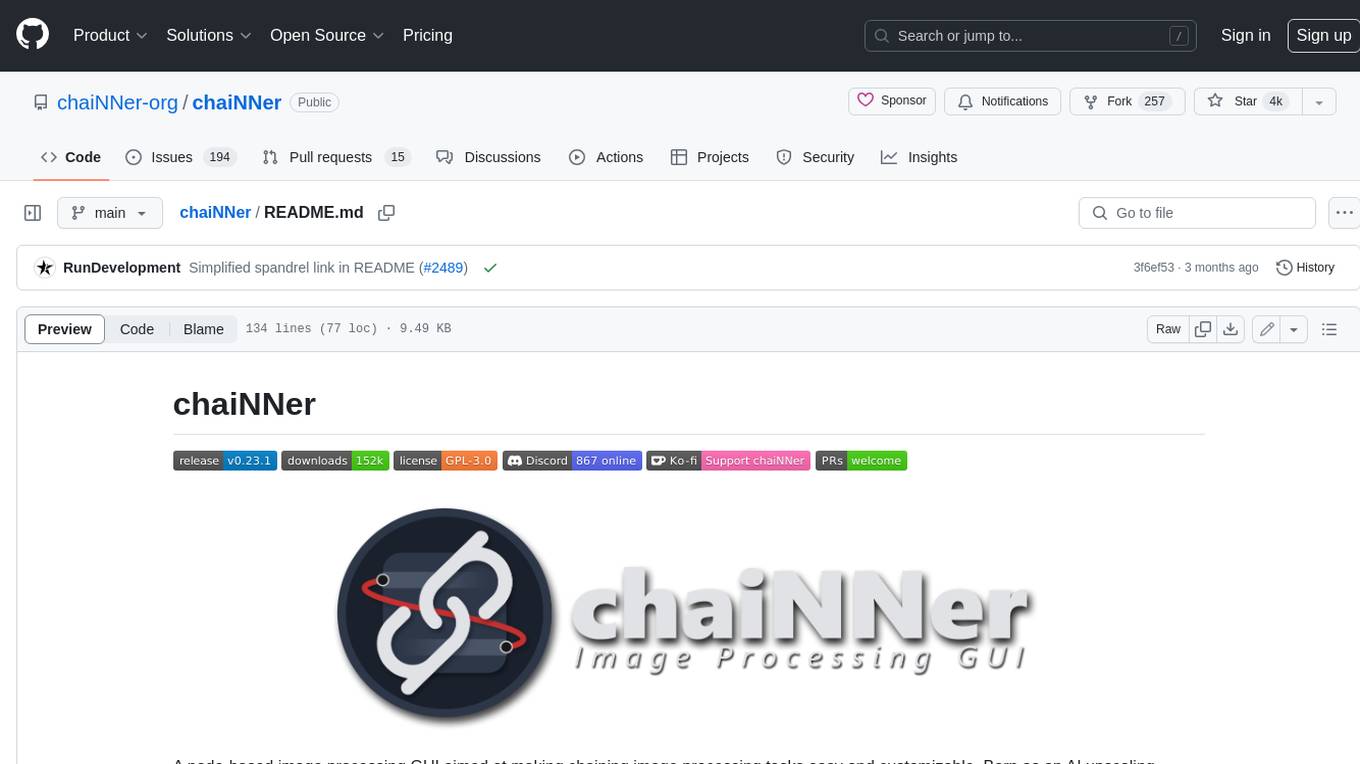
Task: Open the Insights tab
Action: [919, 157]
